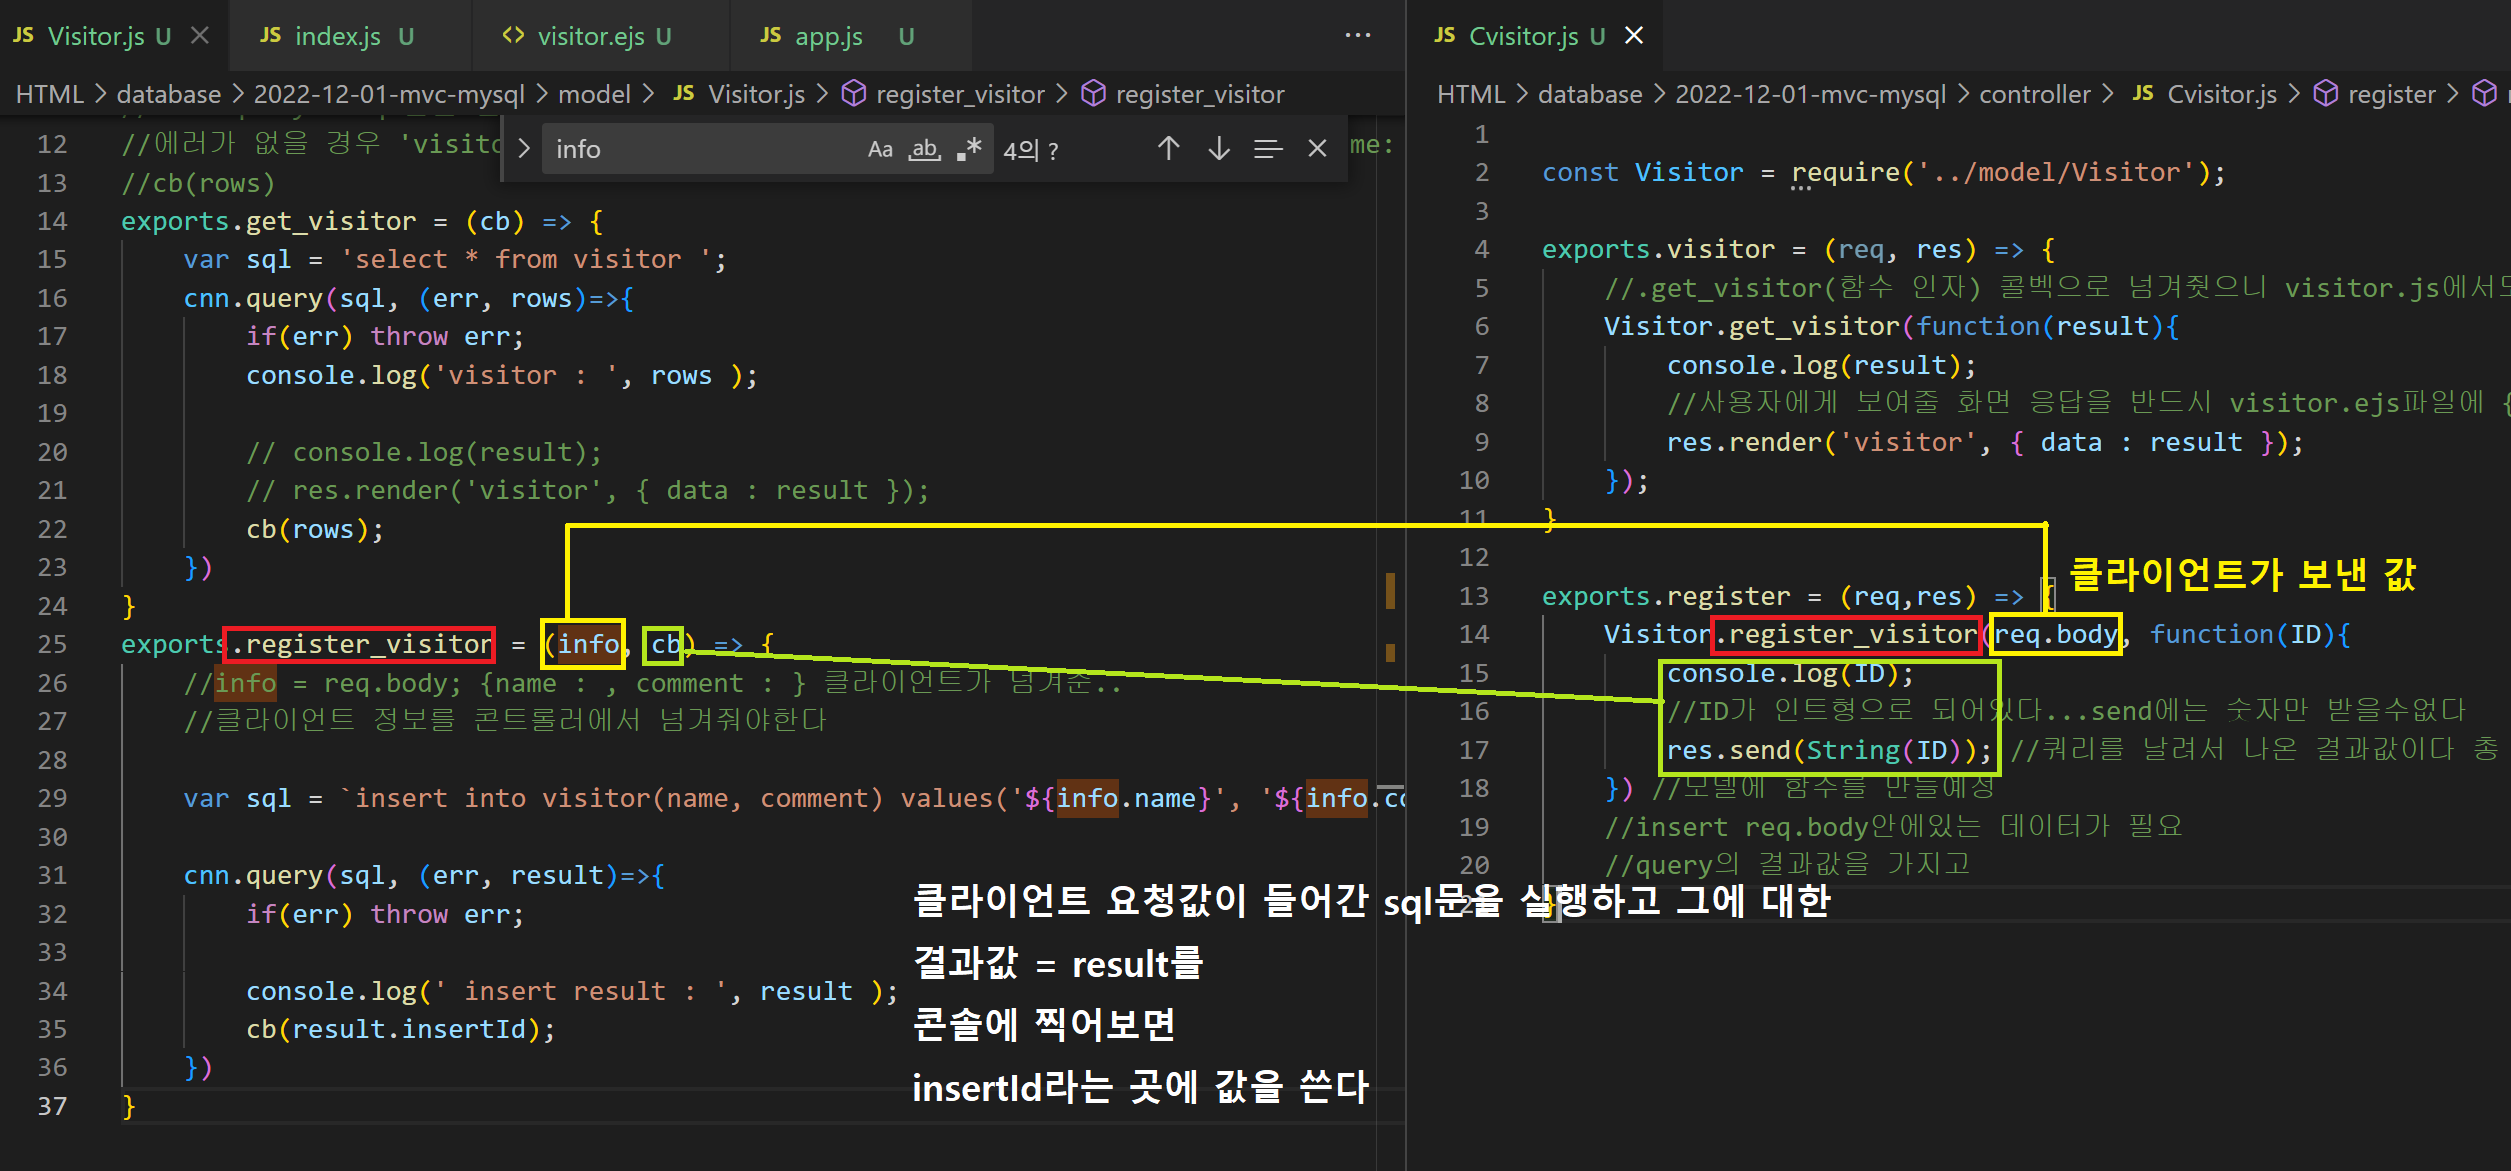Click database breadcrumb in left editor
Image resolution: width=2511 pixels, height=1171 pixels.
[168, 94]
